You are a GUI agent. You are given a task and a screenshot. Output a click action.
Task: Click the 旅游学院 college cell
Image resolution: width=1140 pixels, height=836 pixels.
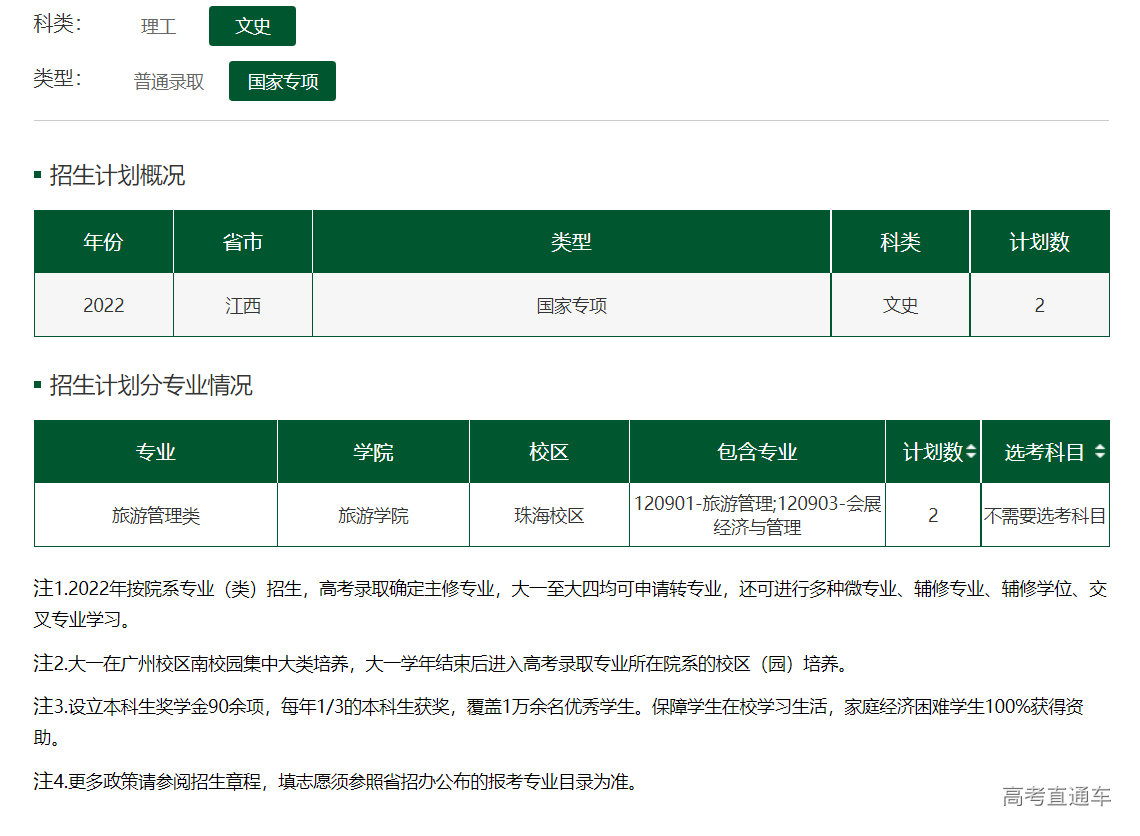coord(373,516)
